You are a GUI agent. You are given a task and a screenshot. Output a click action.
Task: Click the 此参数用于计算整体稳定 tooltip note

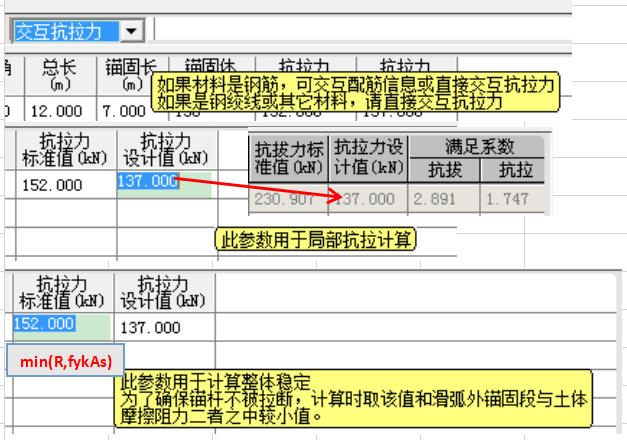pyautogui.click(x=353, y=400)
